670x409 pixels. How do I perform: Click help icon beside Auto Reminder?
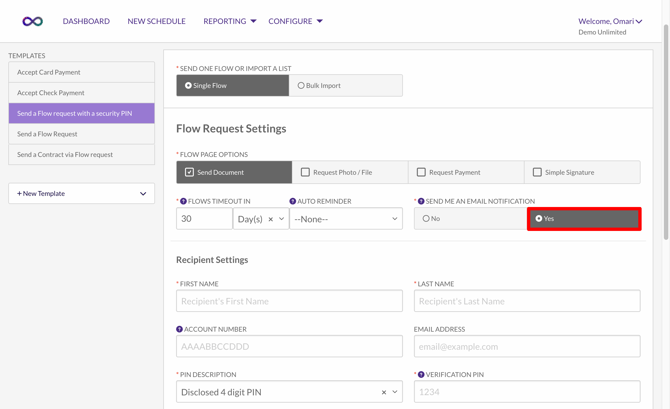click(x=293, y=201)
